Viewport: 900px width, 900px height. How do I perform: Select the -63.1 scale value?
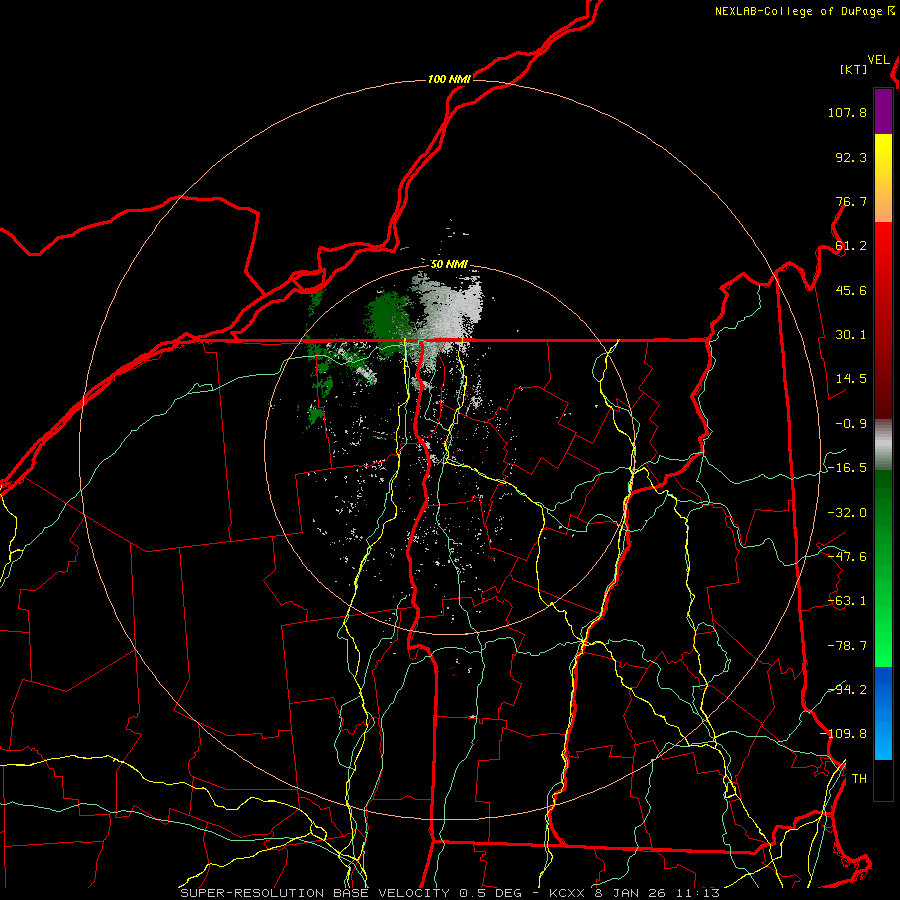pos(847,601)
